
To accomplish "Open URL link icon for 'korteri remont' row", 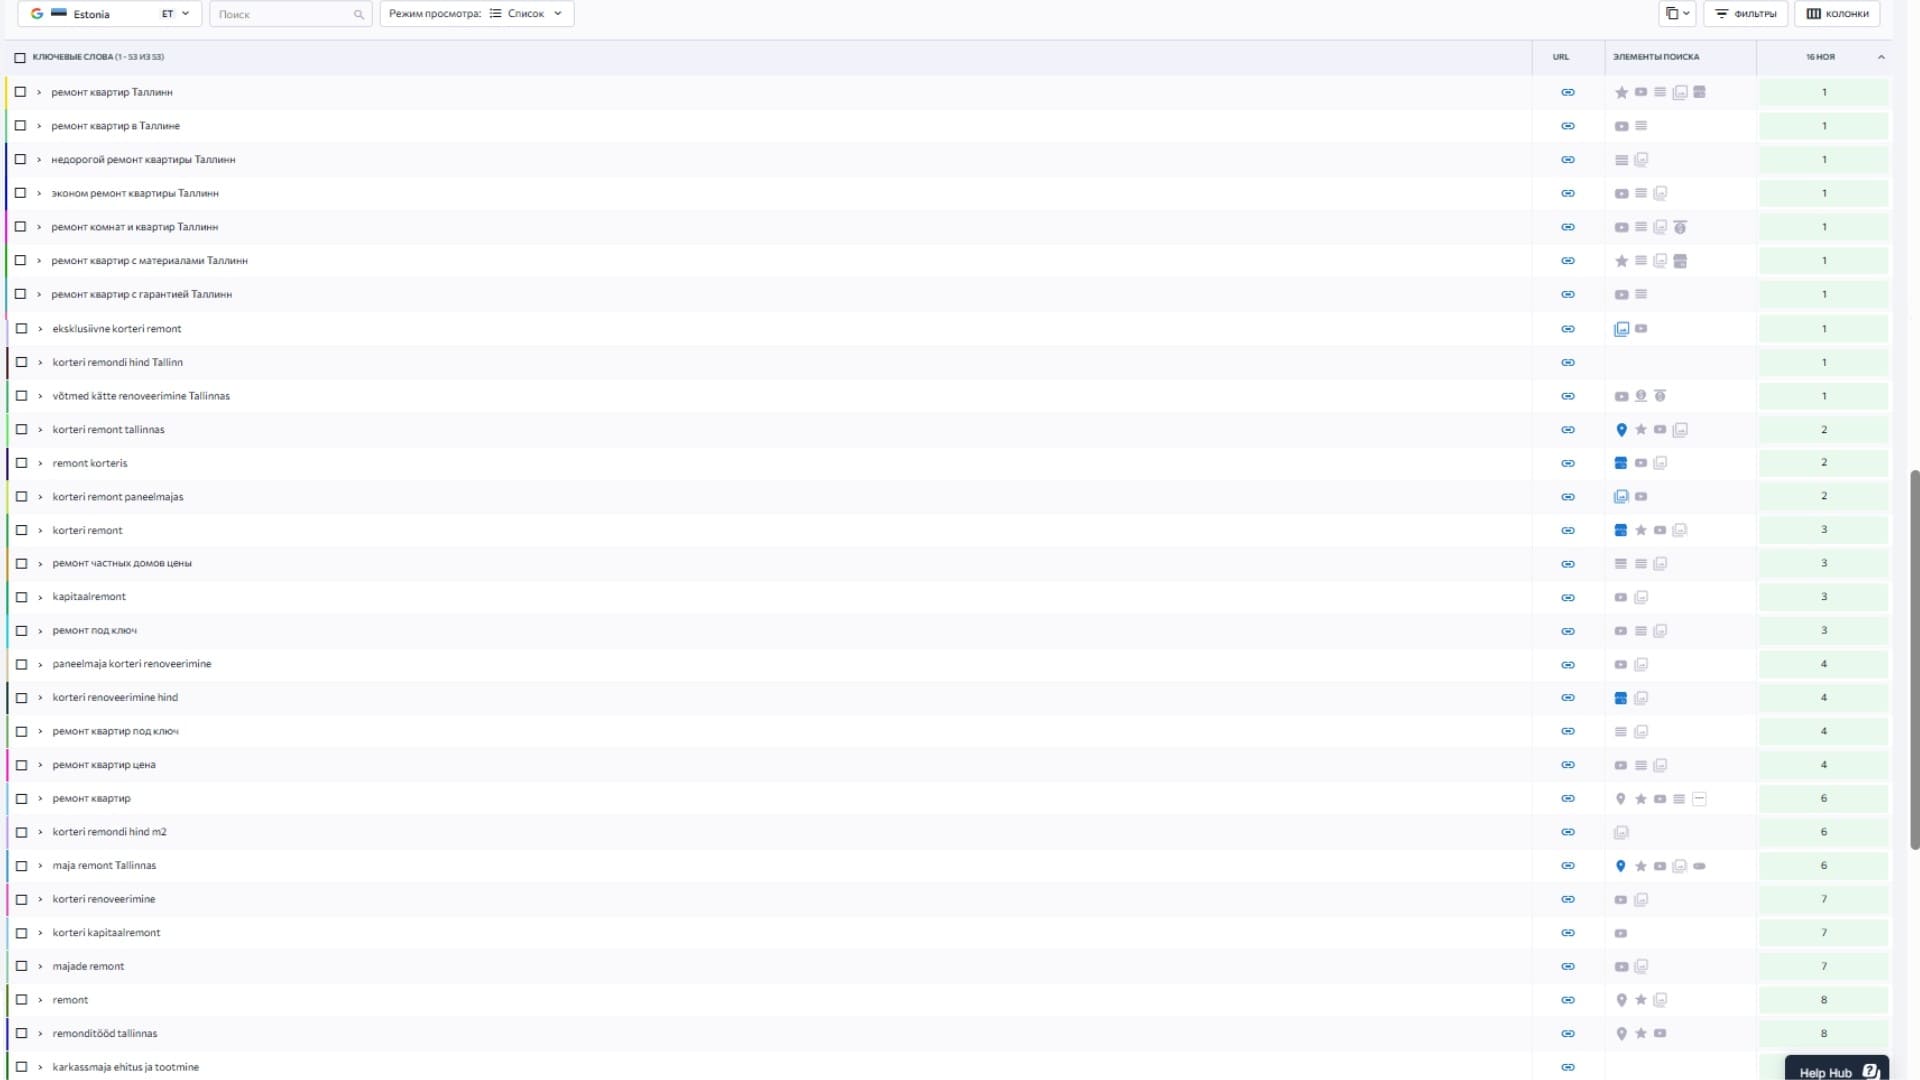I will [1568, 530].
